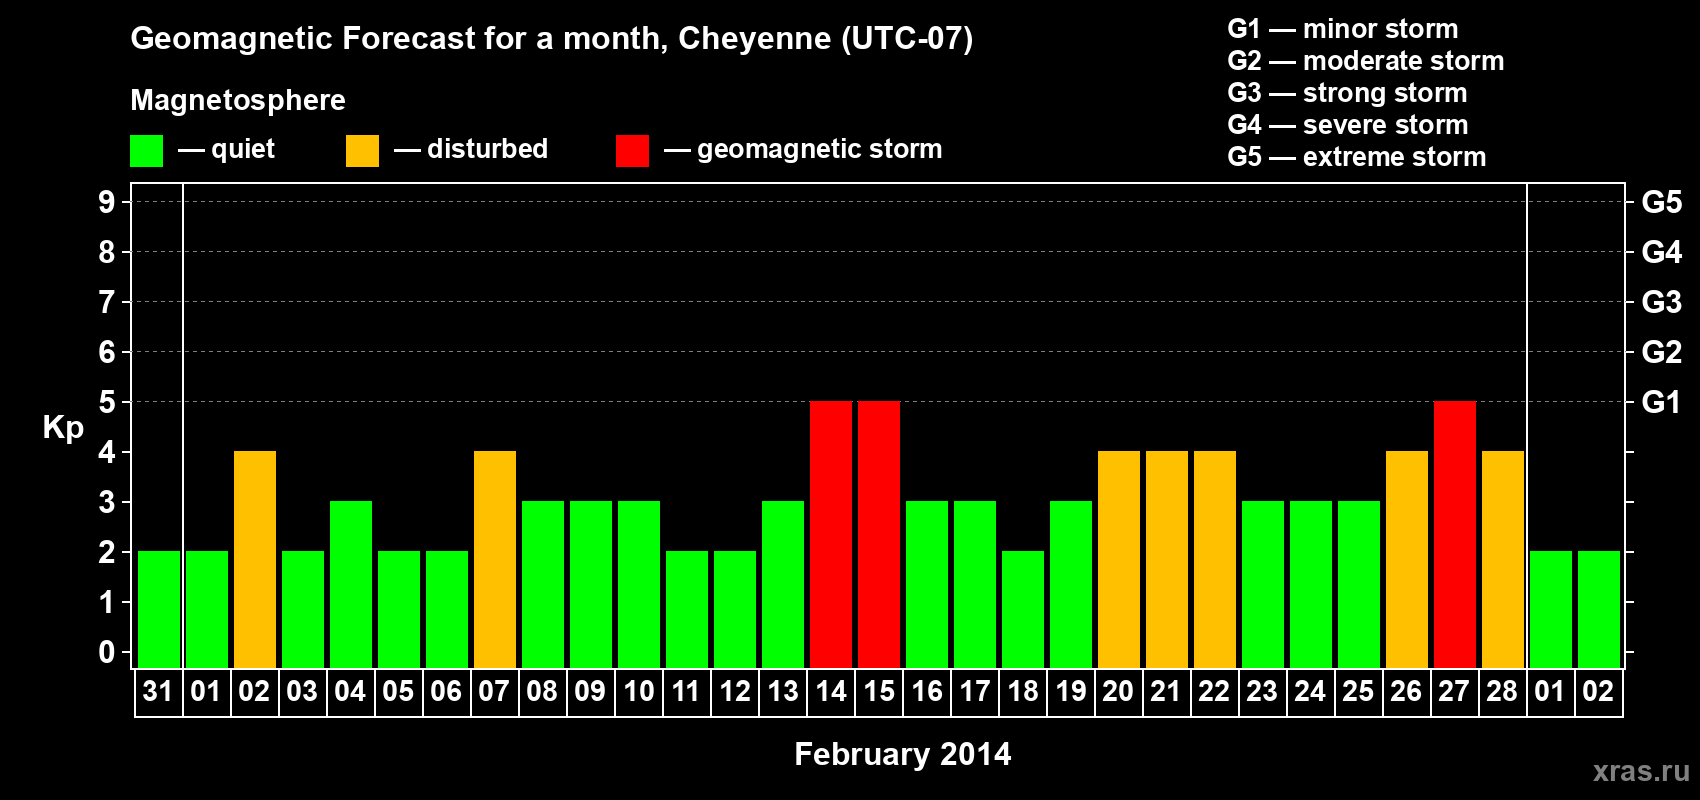Click the G4 right axis label
The height and width of the screenshot is (800, 1700).
tap(1662, 252)
